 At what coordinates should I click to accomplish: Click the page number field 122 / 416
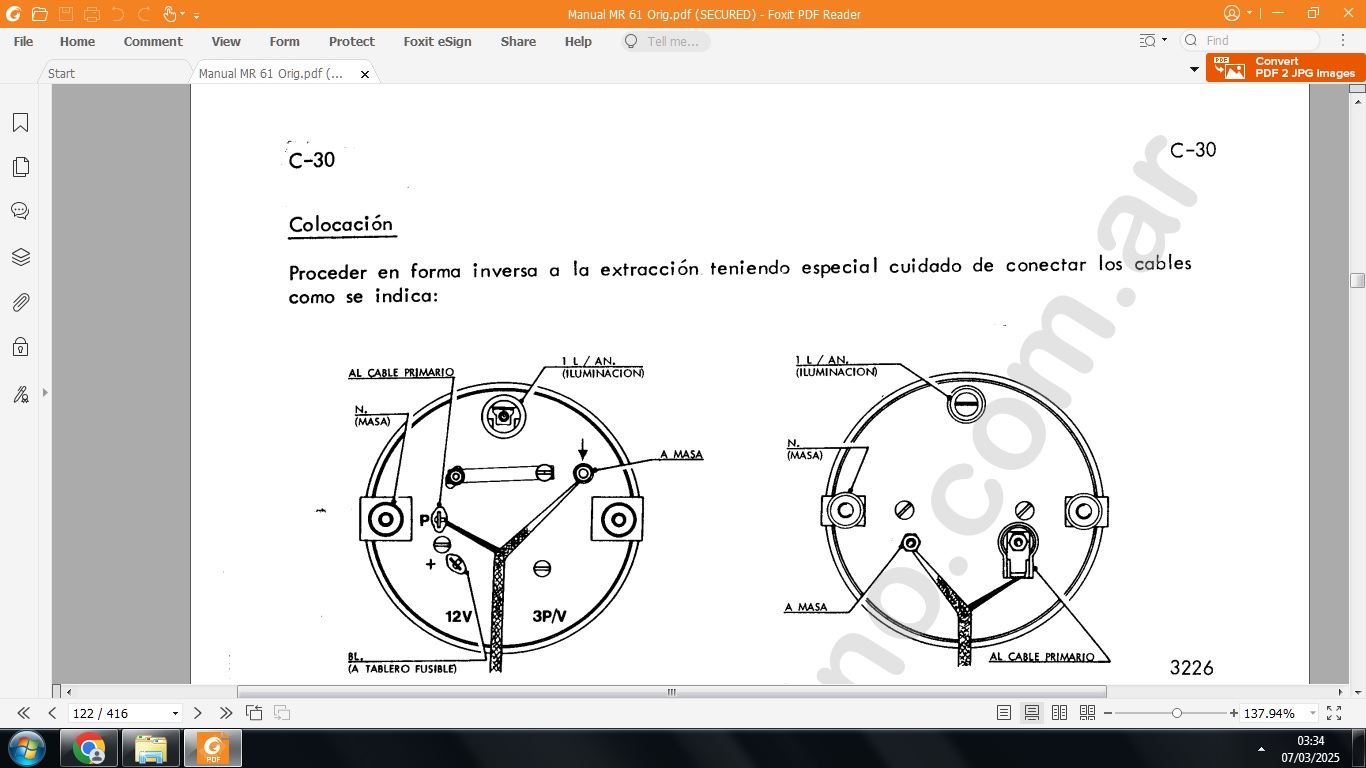118,714
